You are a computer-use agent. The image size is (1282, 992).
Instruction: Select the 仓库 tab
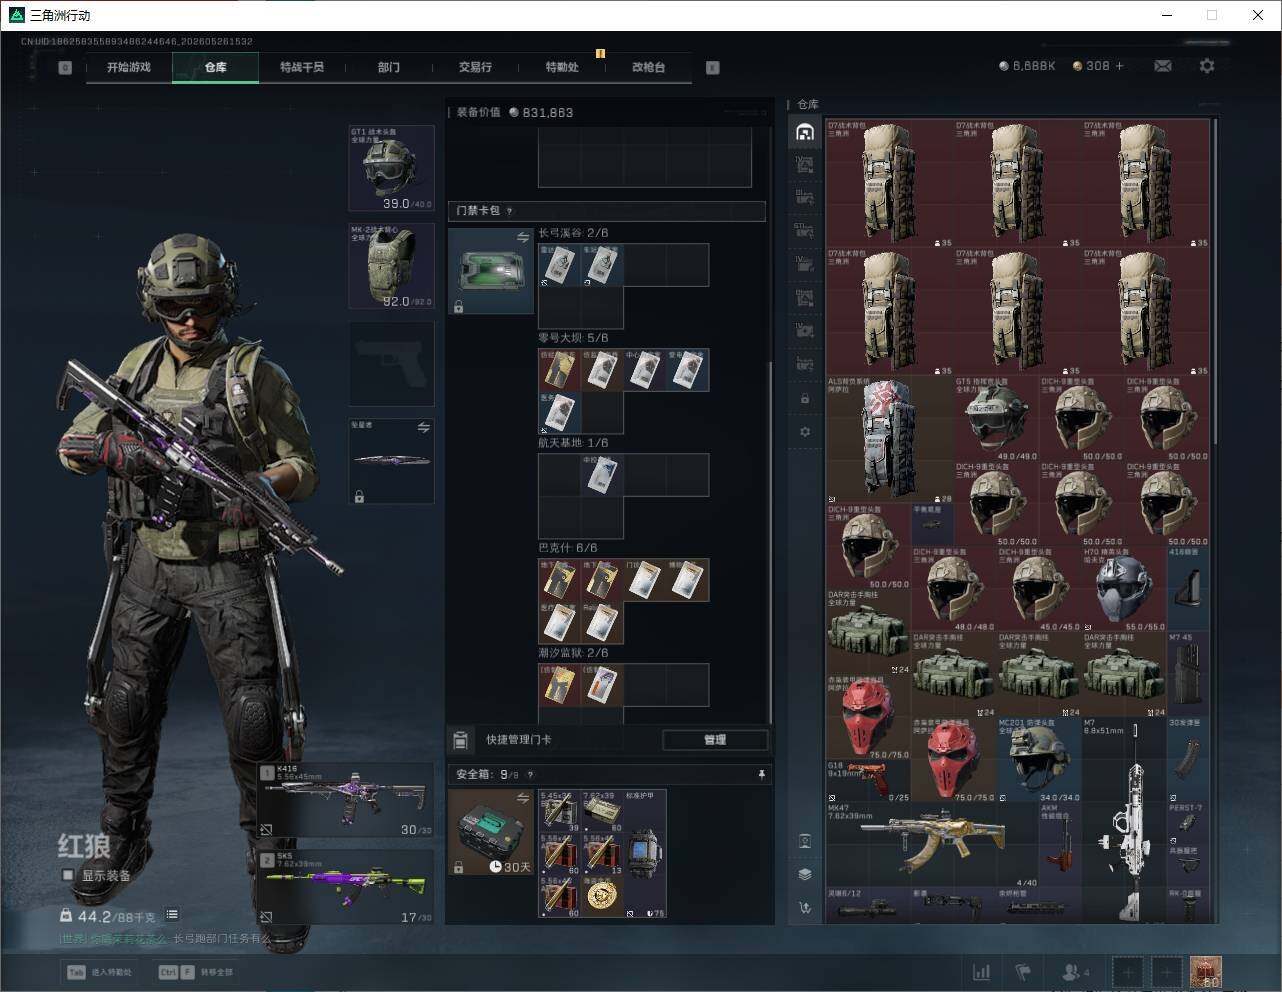[216, 67]
